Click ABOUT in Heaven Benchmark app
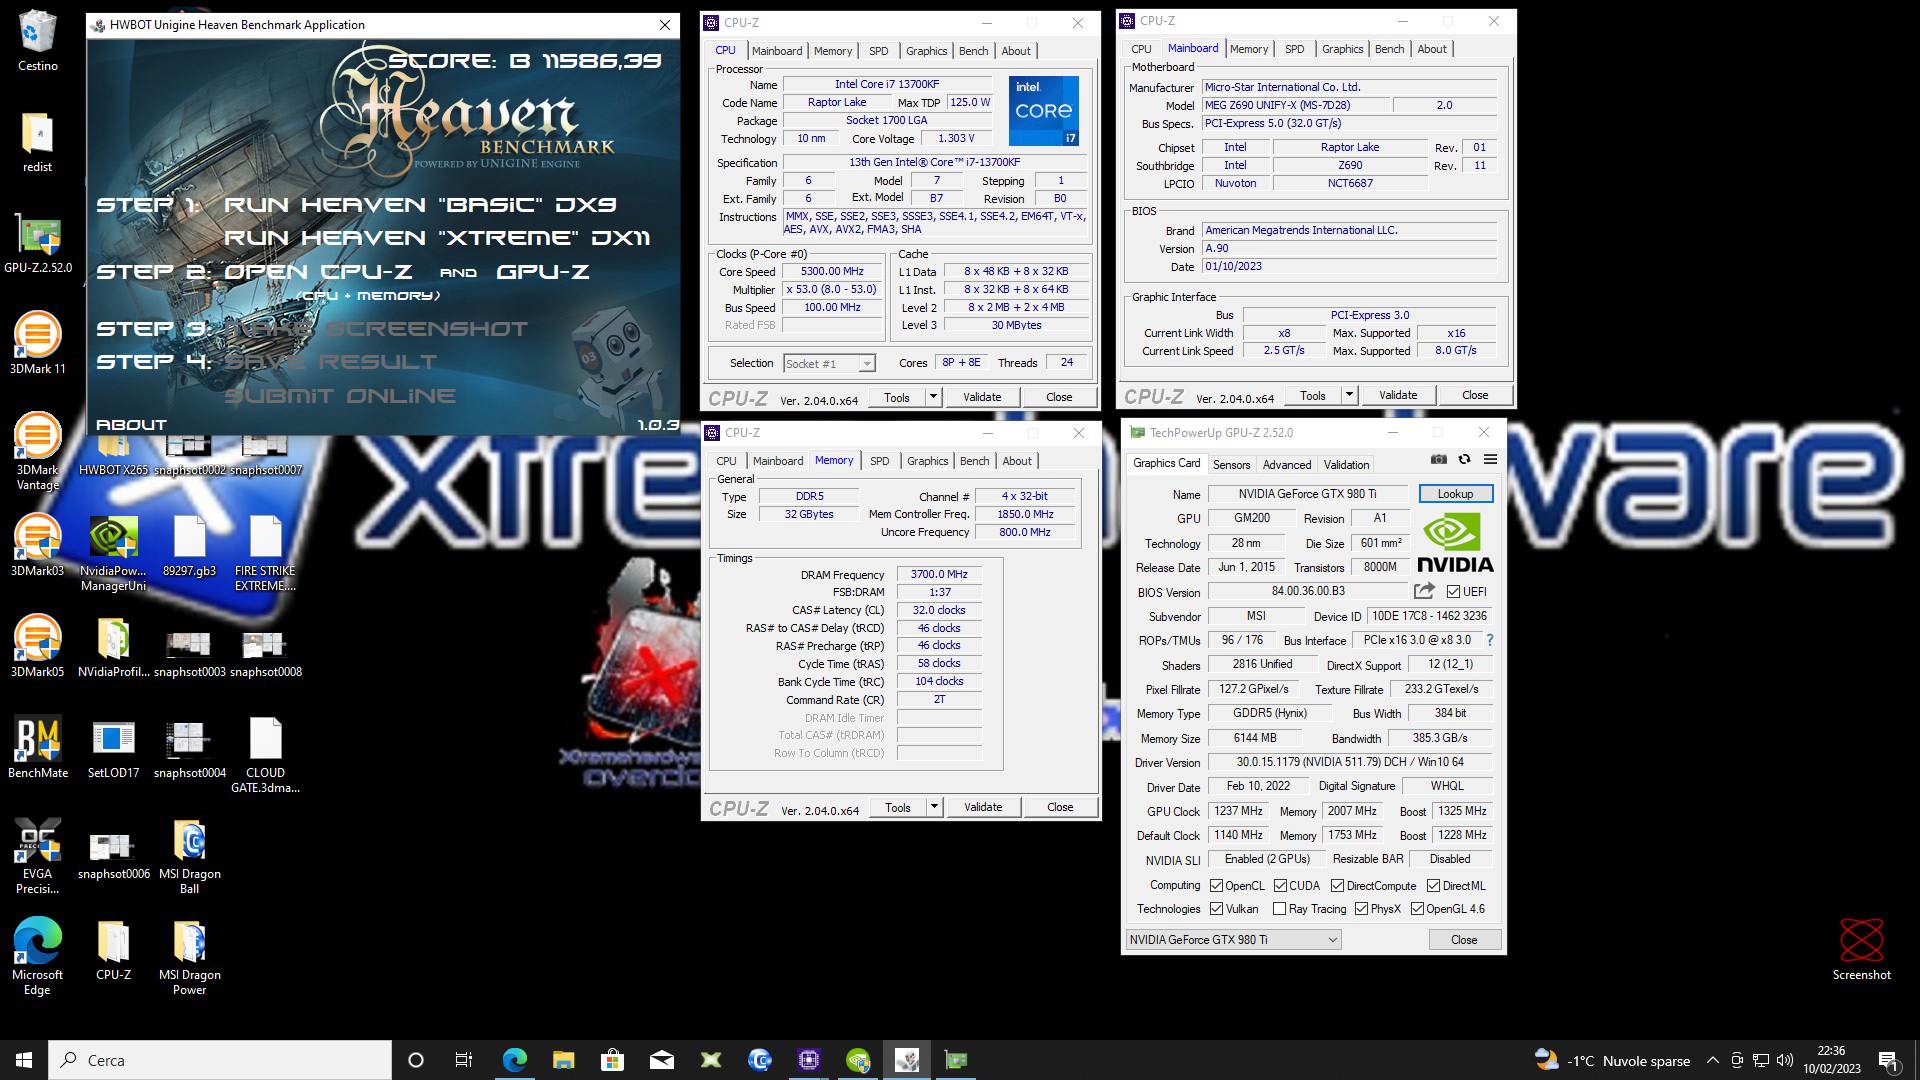Image resolution: width=1920 pixels, height=1080 pixels. click(131, 424)
